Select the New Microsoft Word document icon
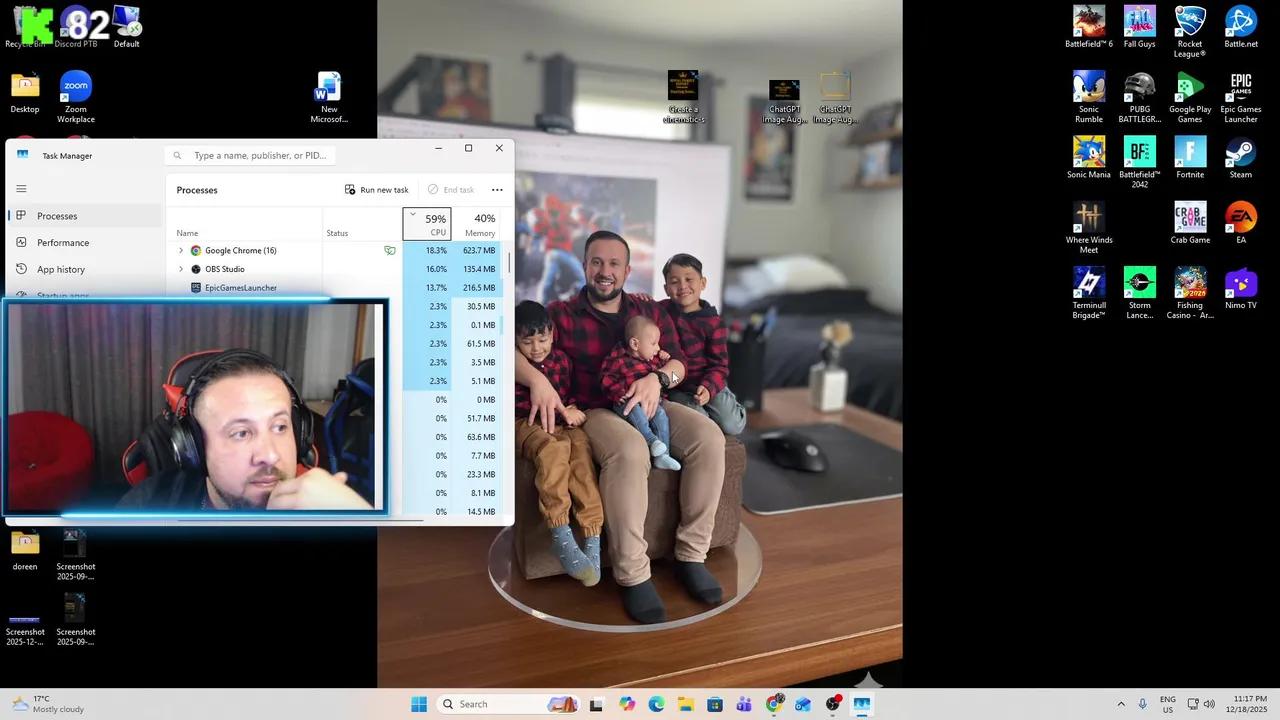 pos(329,97)
